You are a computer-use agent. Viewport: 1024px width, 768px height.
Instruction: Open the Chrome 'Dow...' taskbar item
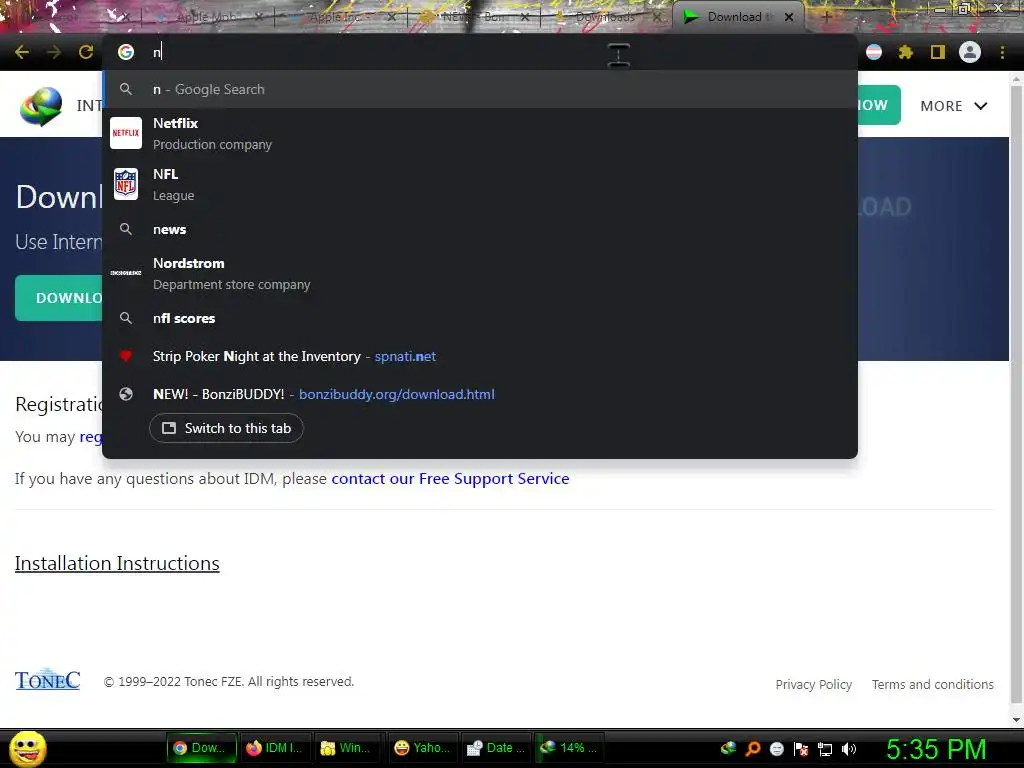point(200,748)
